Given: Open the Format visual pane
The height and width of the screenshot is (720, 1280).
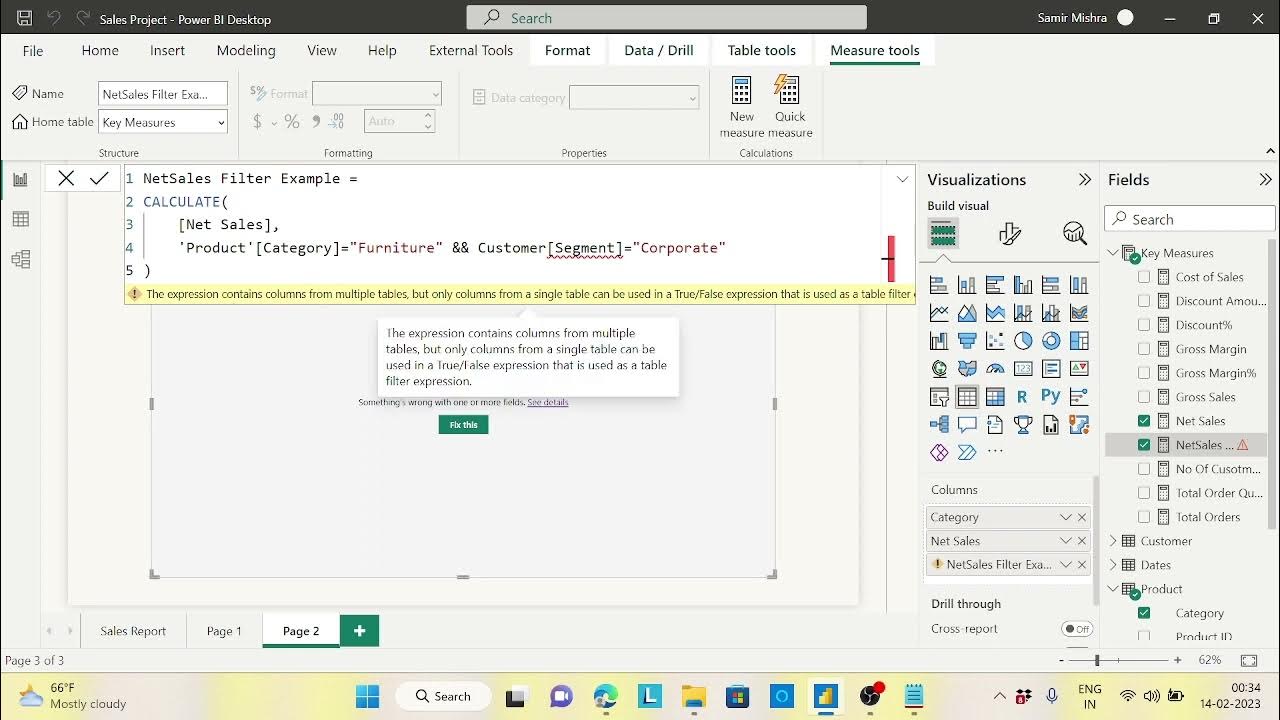Looking at the screenshot, I should 1010,234.
